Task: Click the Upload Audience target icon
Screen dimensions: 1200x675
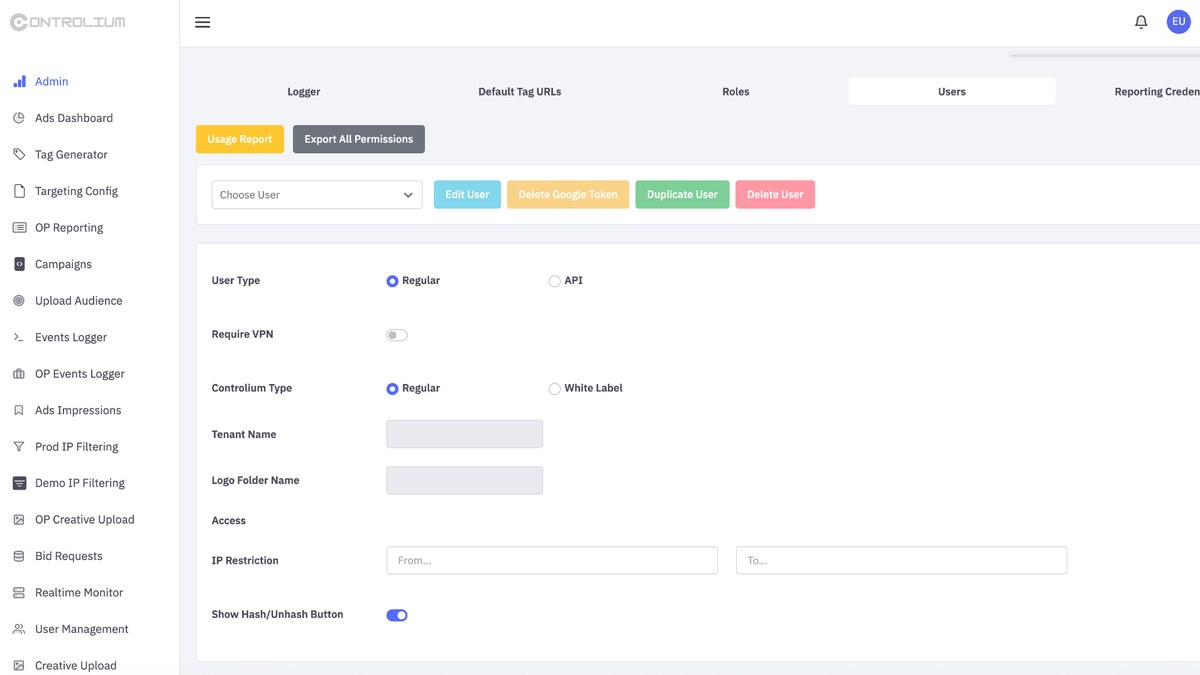Action: point(19,300)
